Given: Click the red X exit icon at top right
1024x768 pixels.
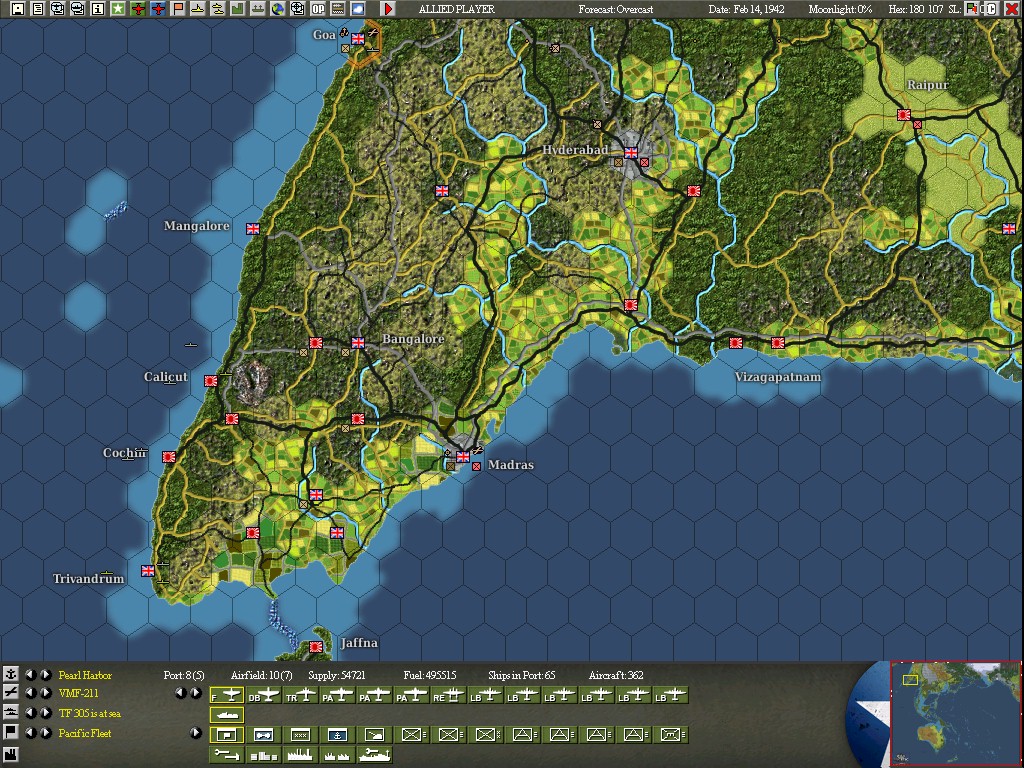Looking at the screenshot, I should point(1012,8).
